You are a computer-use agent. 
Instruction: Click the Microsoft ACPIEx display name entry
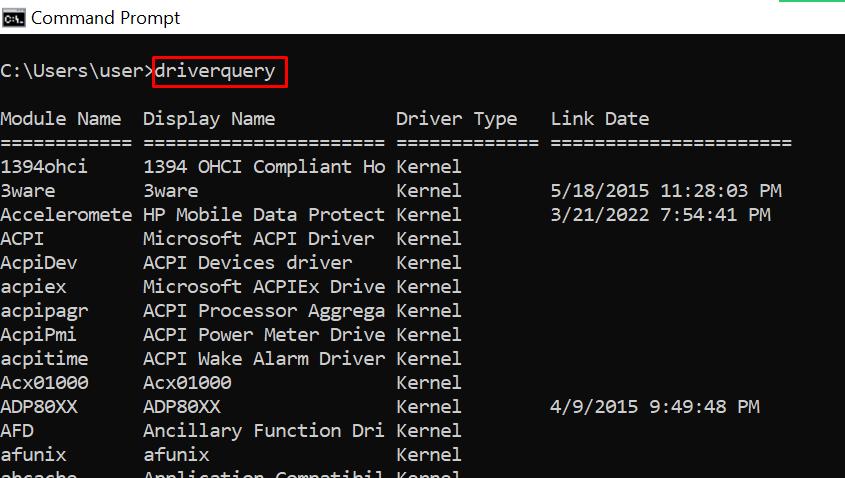[x=264, y=287]
